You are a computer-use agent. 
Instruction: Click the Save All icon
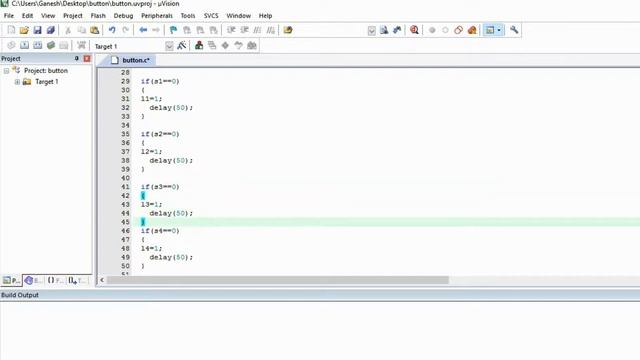point(51,30)
